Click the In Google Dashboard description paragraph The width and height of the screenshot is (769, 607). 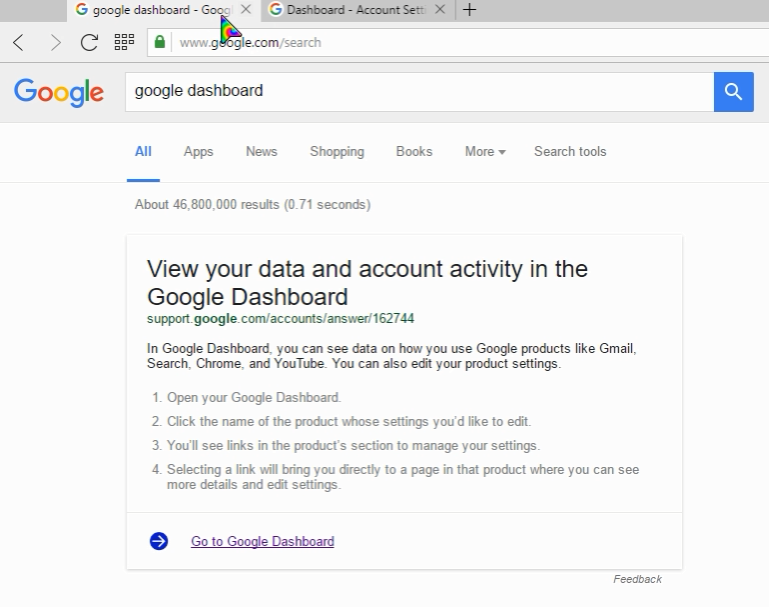[x=391, y=356]
